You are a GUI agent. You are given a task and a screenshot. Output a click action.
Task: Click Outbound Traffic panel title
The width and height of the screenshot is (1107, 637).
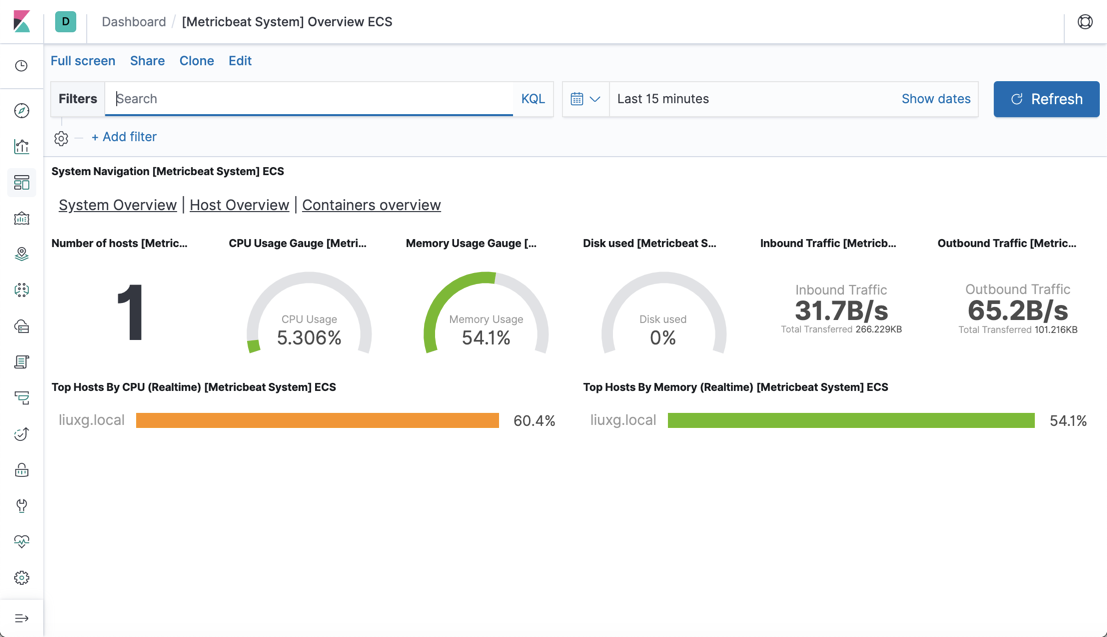1007,243
